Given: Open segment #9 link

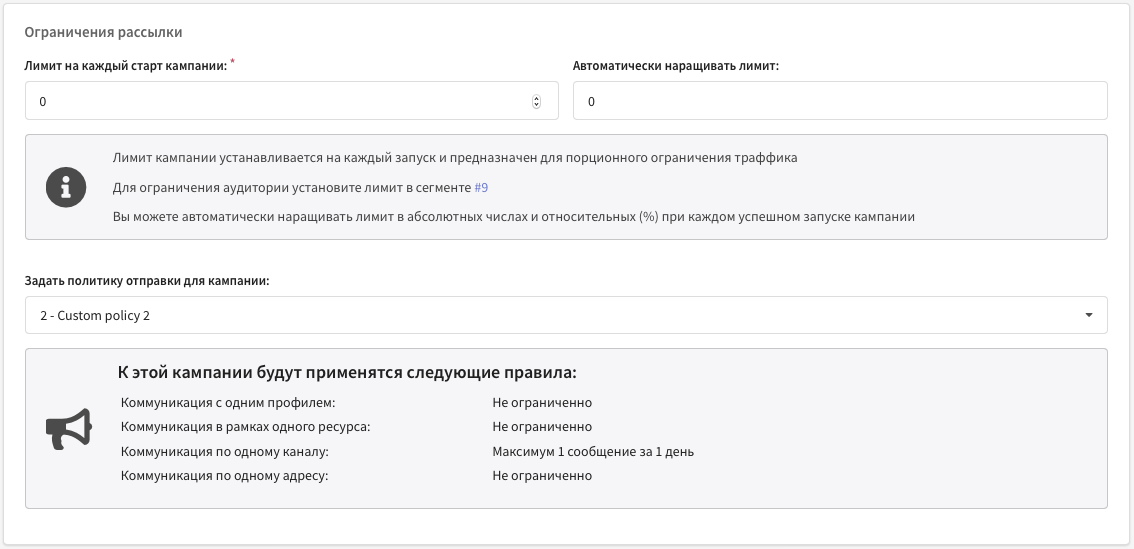Looking at the screenshot, I should [x=481, y=187].
